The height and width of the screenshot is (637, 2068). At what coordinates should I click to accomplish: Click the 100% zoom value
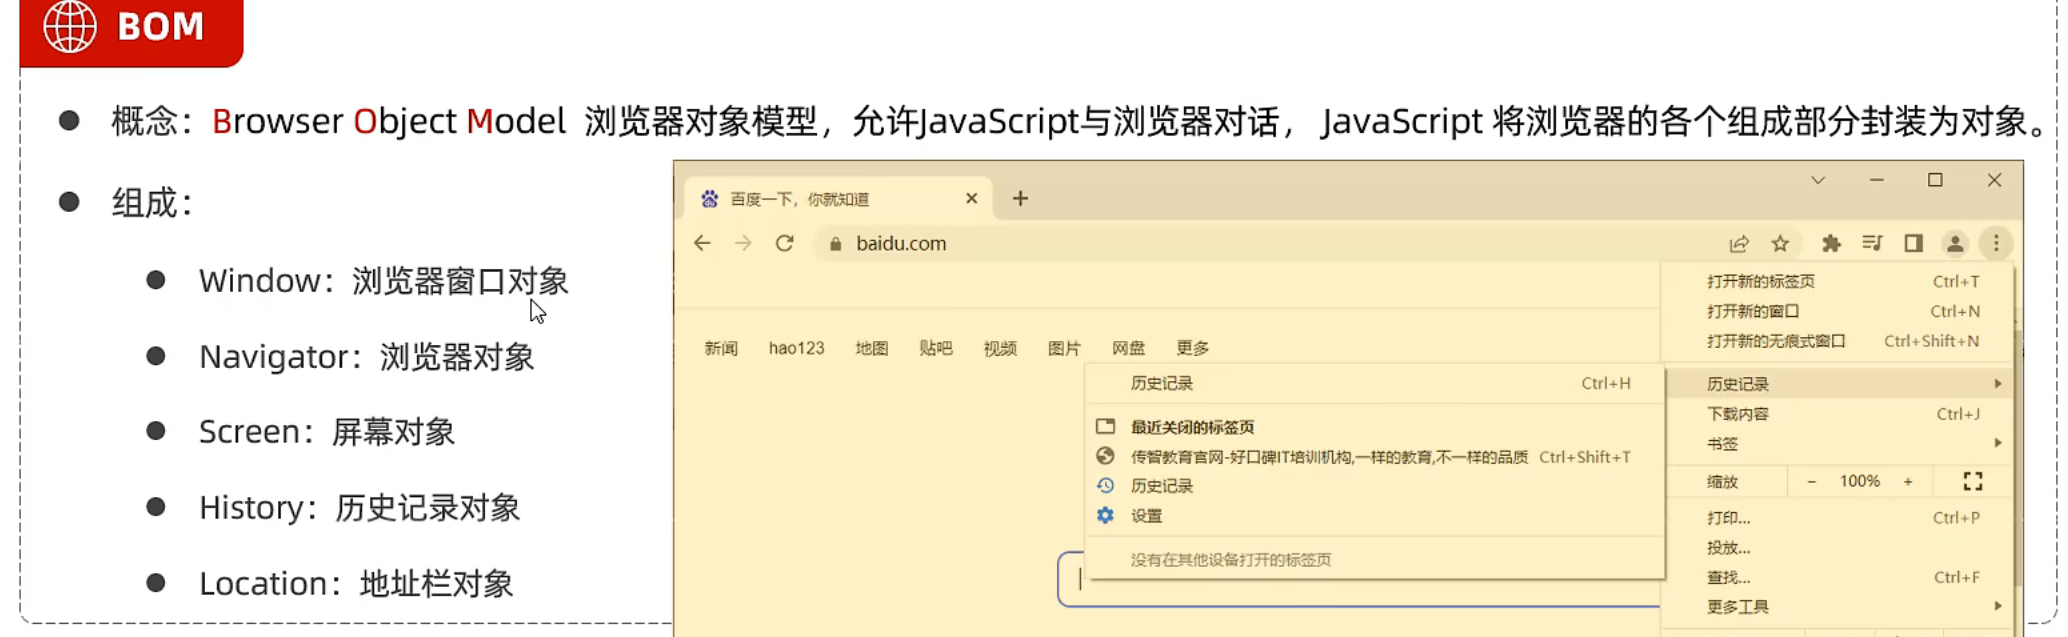pos(1859,481)
